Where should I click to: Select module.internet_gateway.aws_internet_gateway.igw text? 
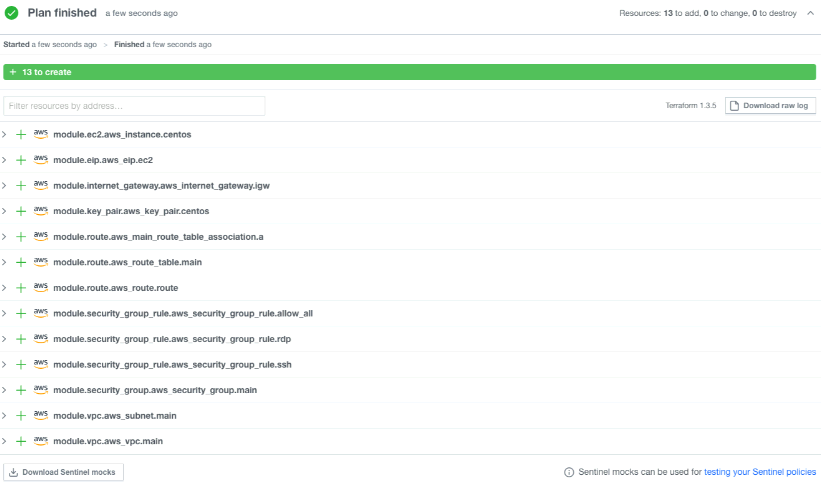[161, 186]
